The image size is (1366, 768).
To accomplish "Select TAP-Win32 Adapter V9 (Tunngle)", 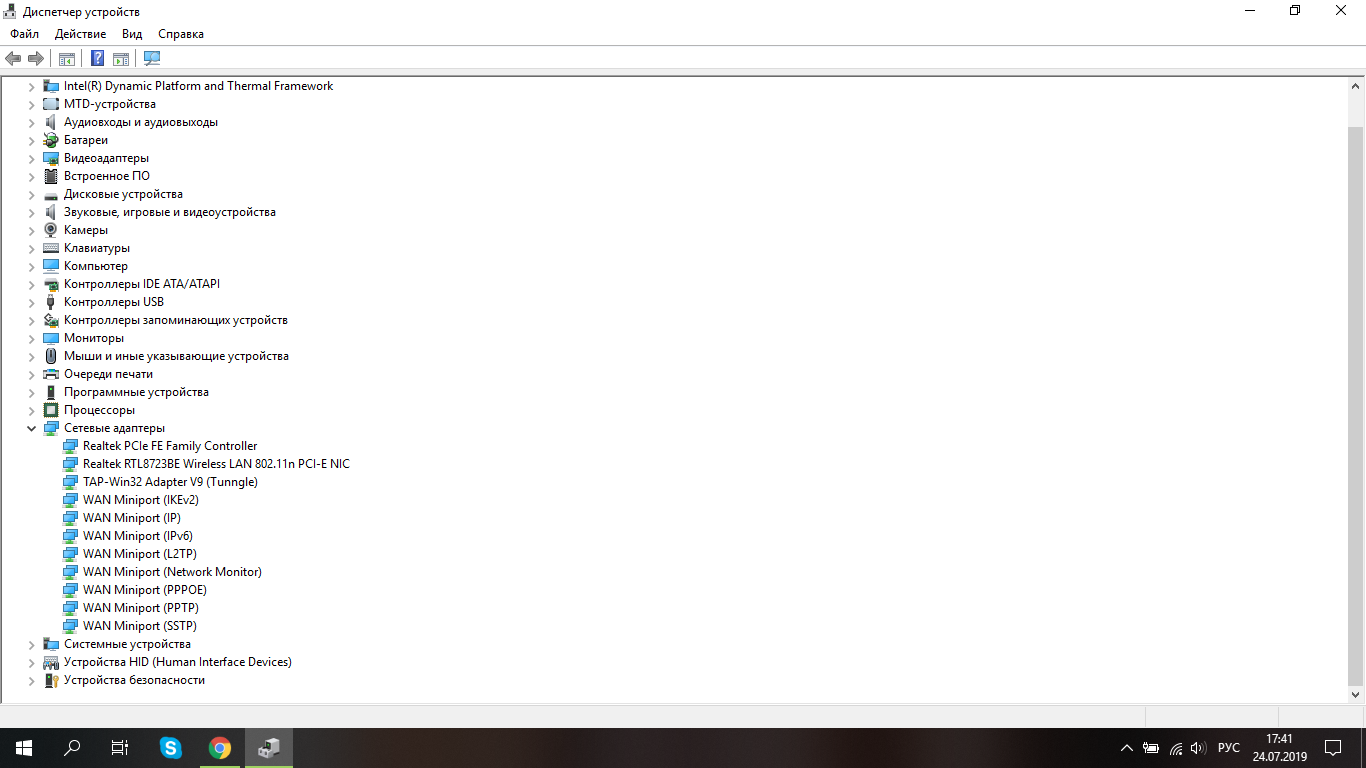I will click(x=170, y=482).
